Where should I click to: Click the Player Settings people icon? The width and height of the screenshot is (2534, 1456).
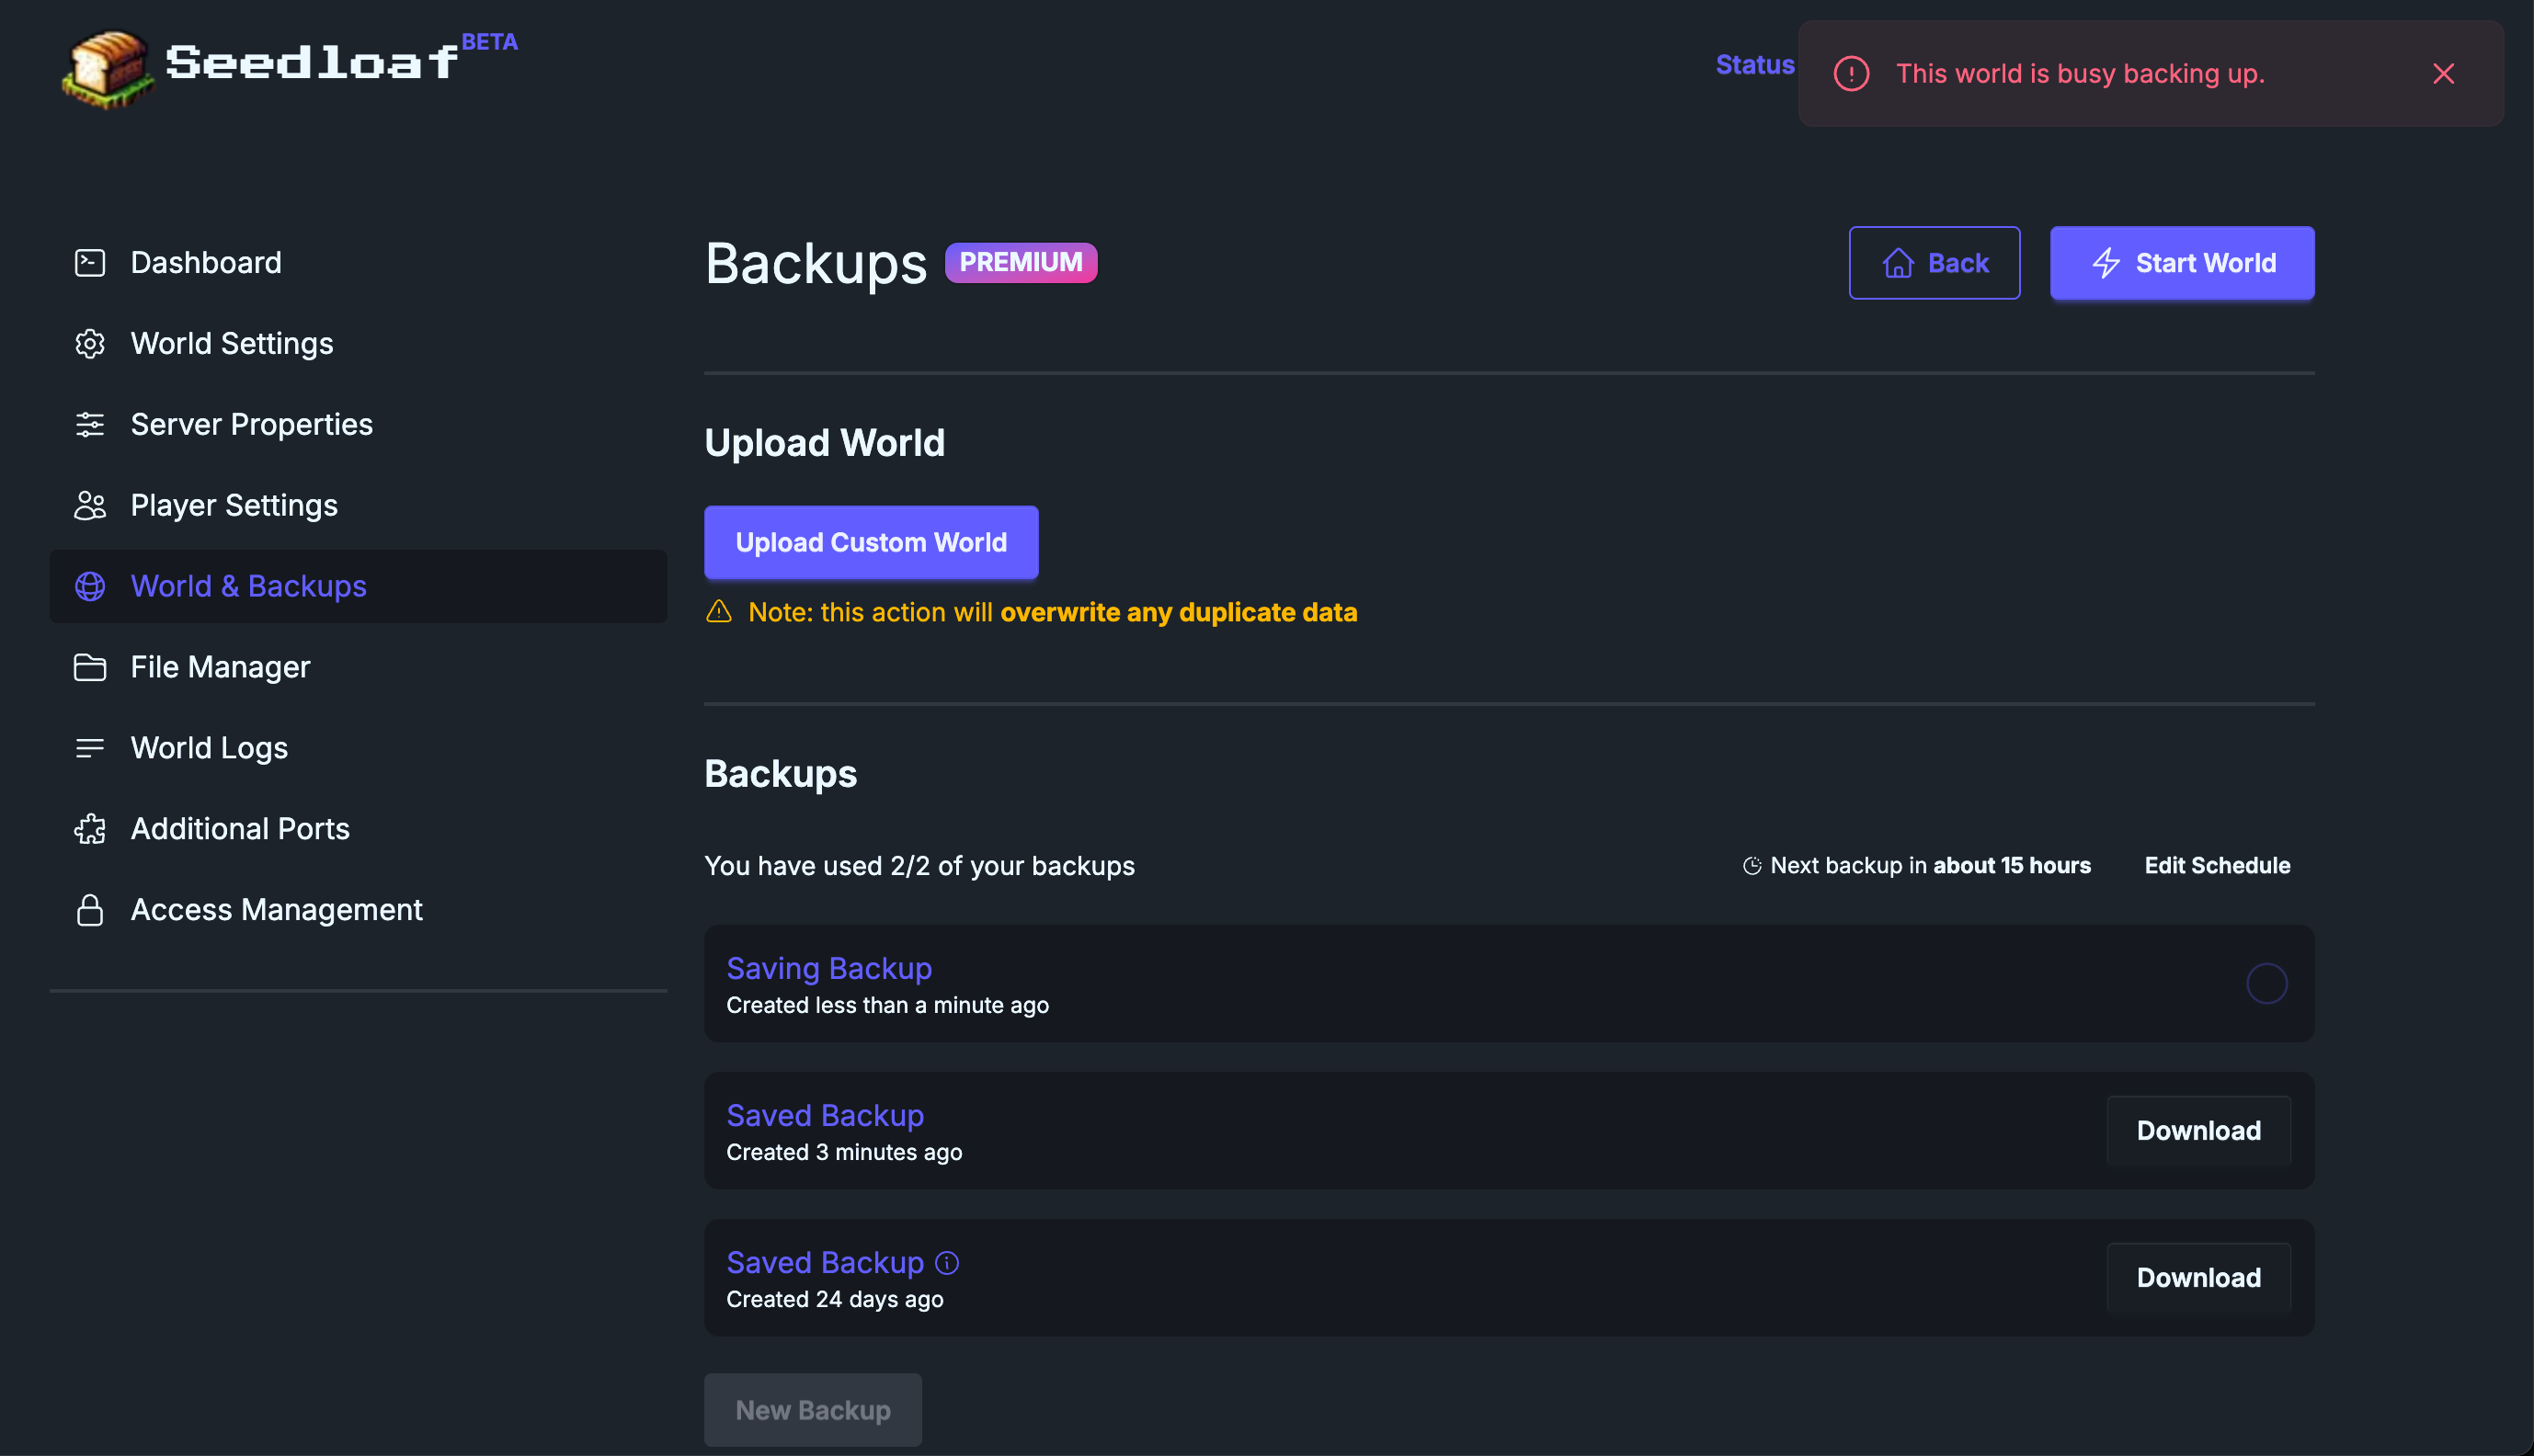coord(90,506)
